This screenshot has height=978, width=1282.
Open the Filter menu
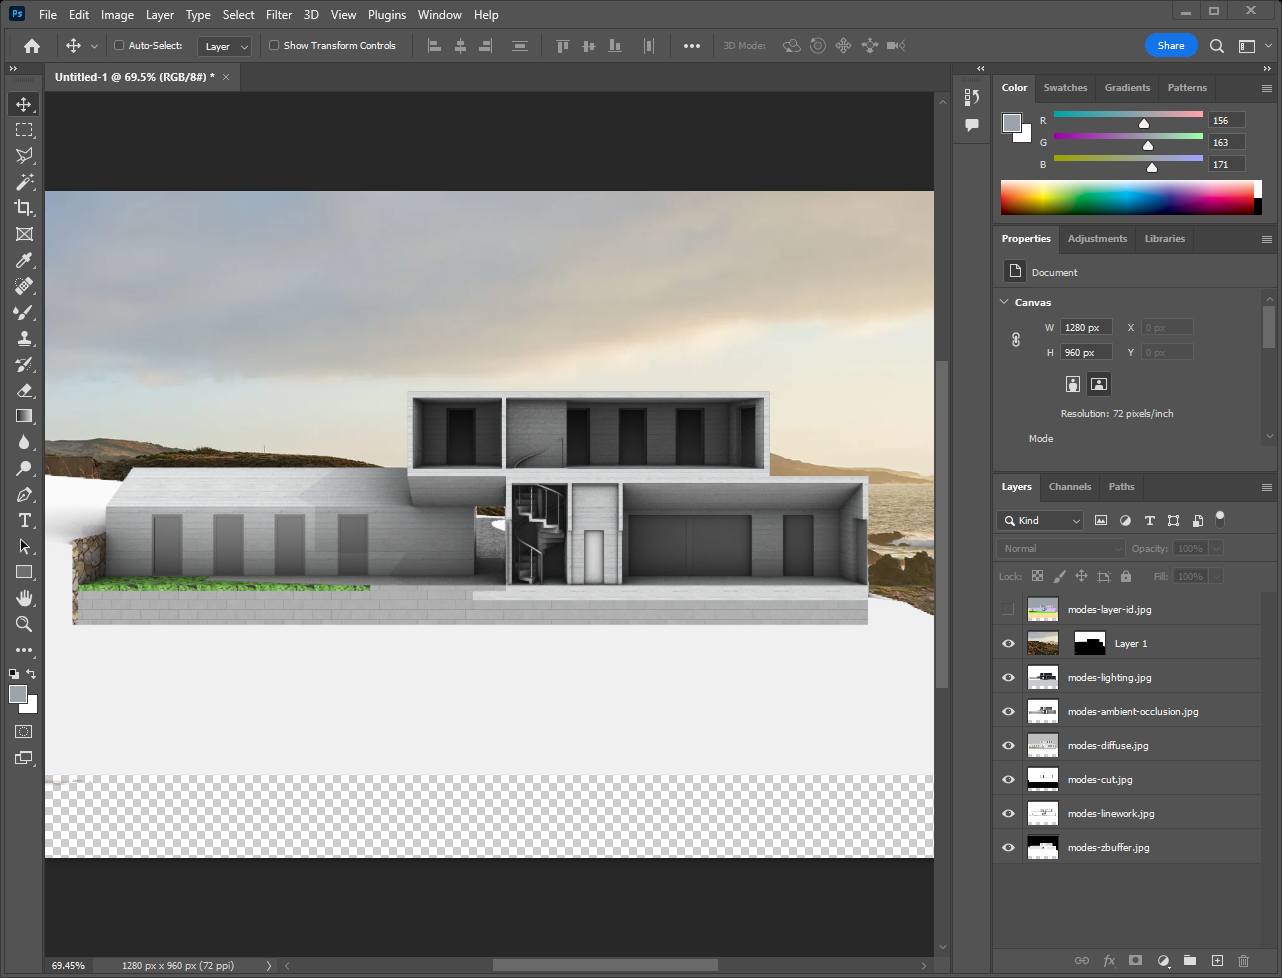click(x=279, y=15)
